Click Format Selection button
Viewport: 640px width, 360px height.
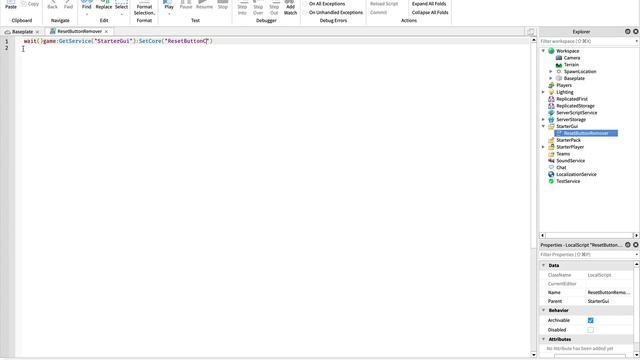pos(144,8)
